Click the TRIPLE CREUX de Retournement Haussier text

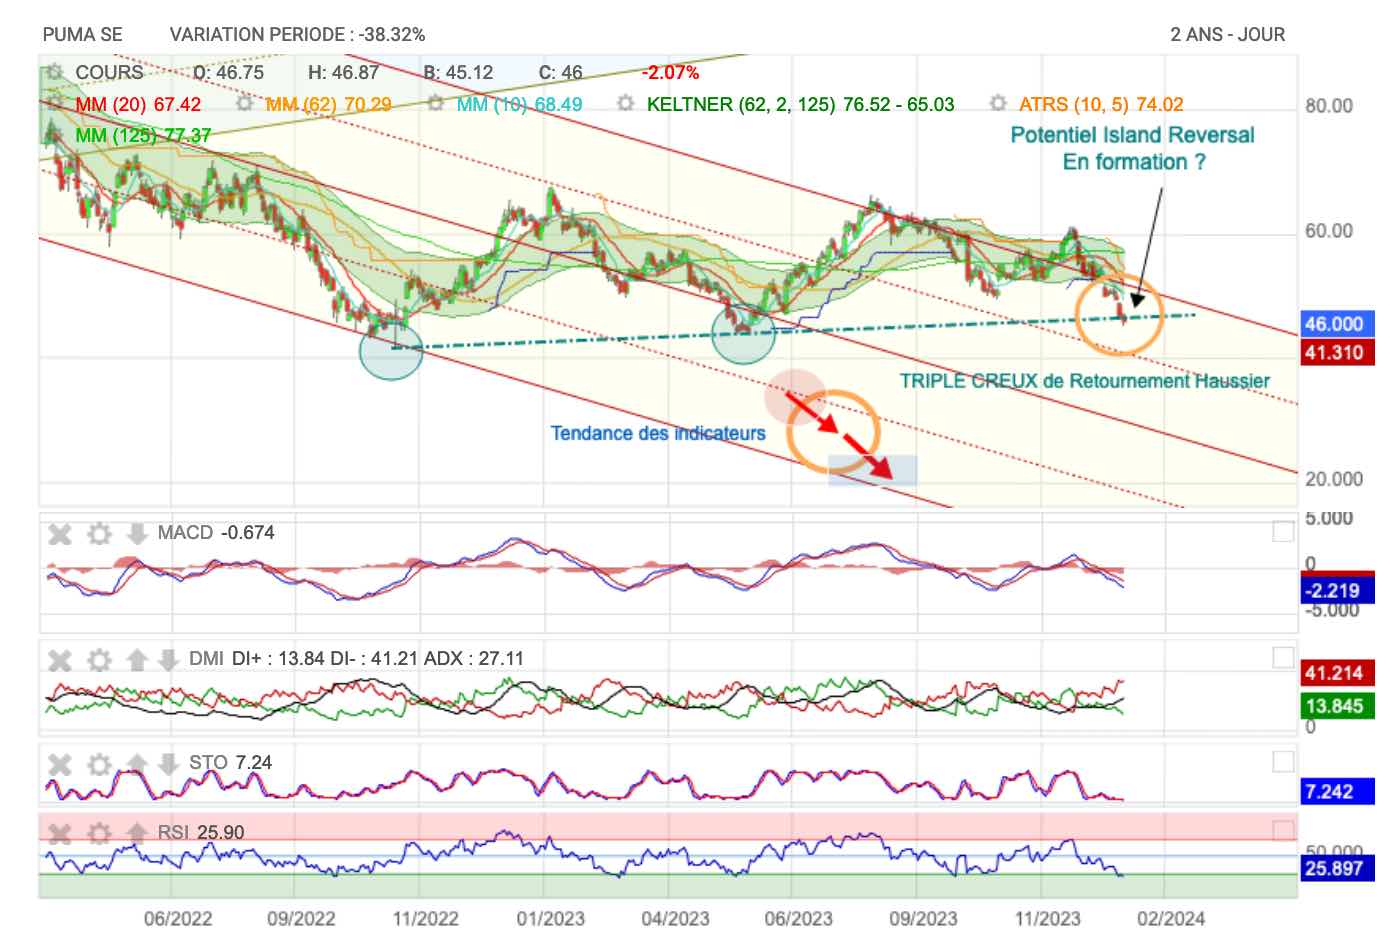[1085, 381]
